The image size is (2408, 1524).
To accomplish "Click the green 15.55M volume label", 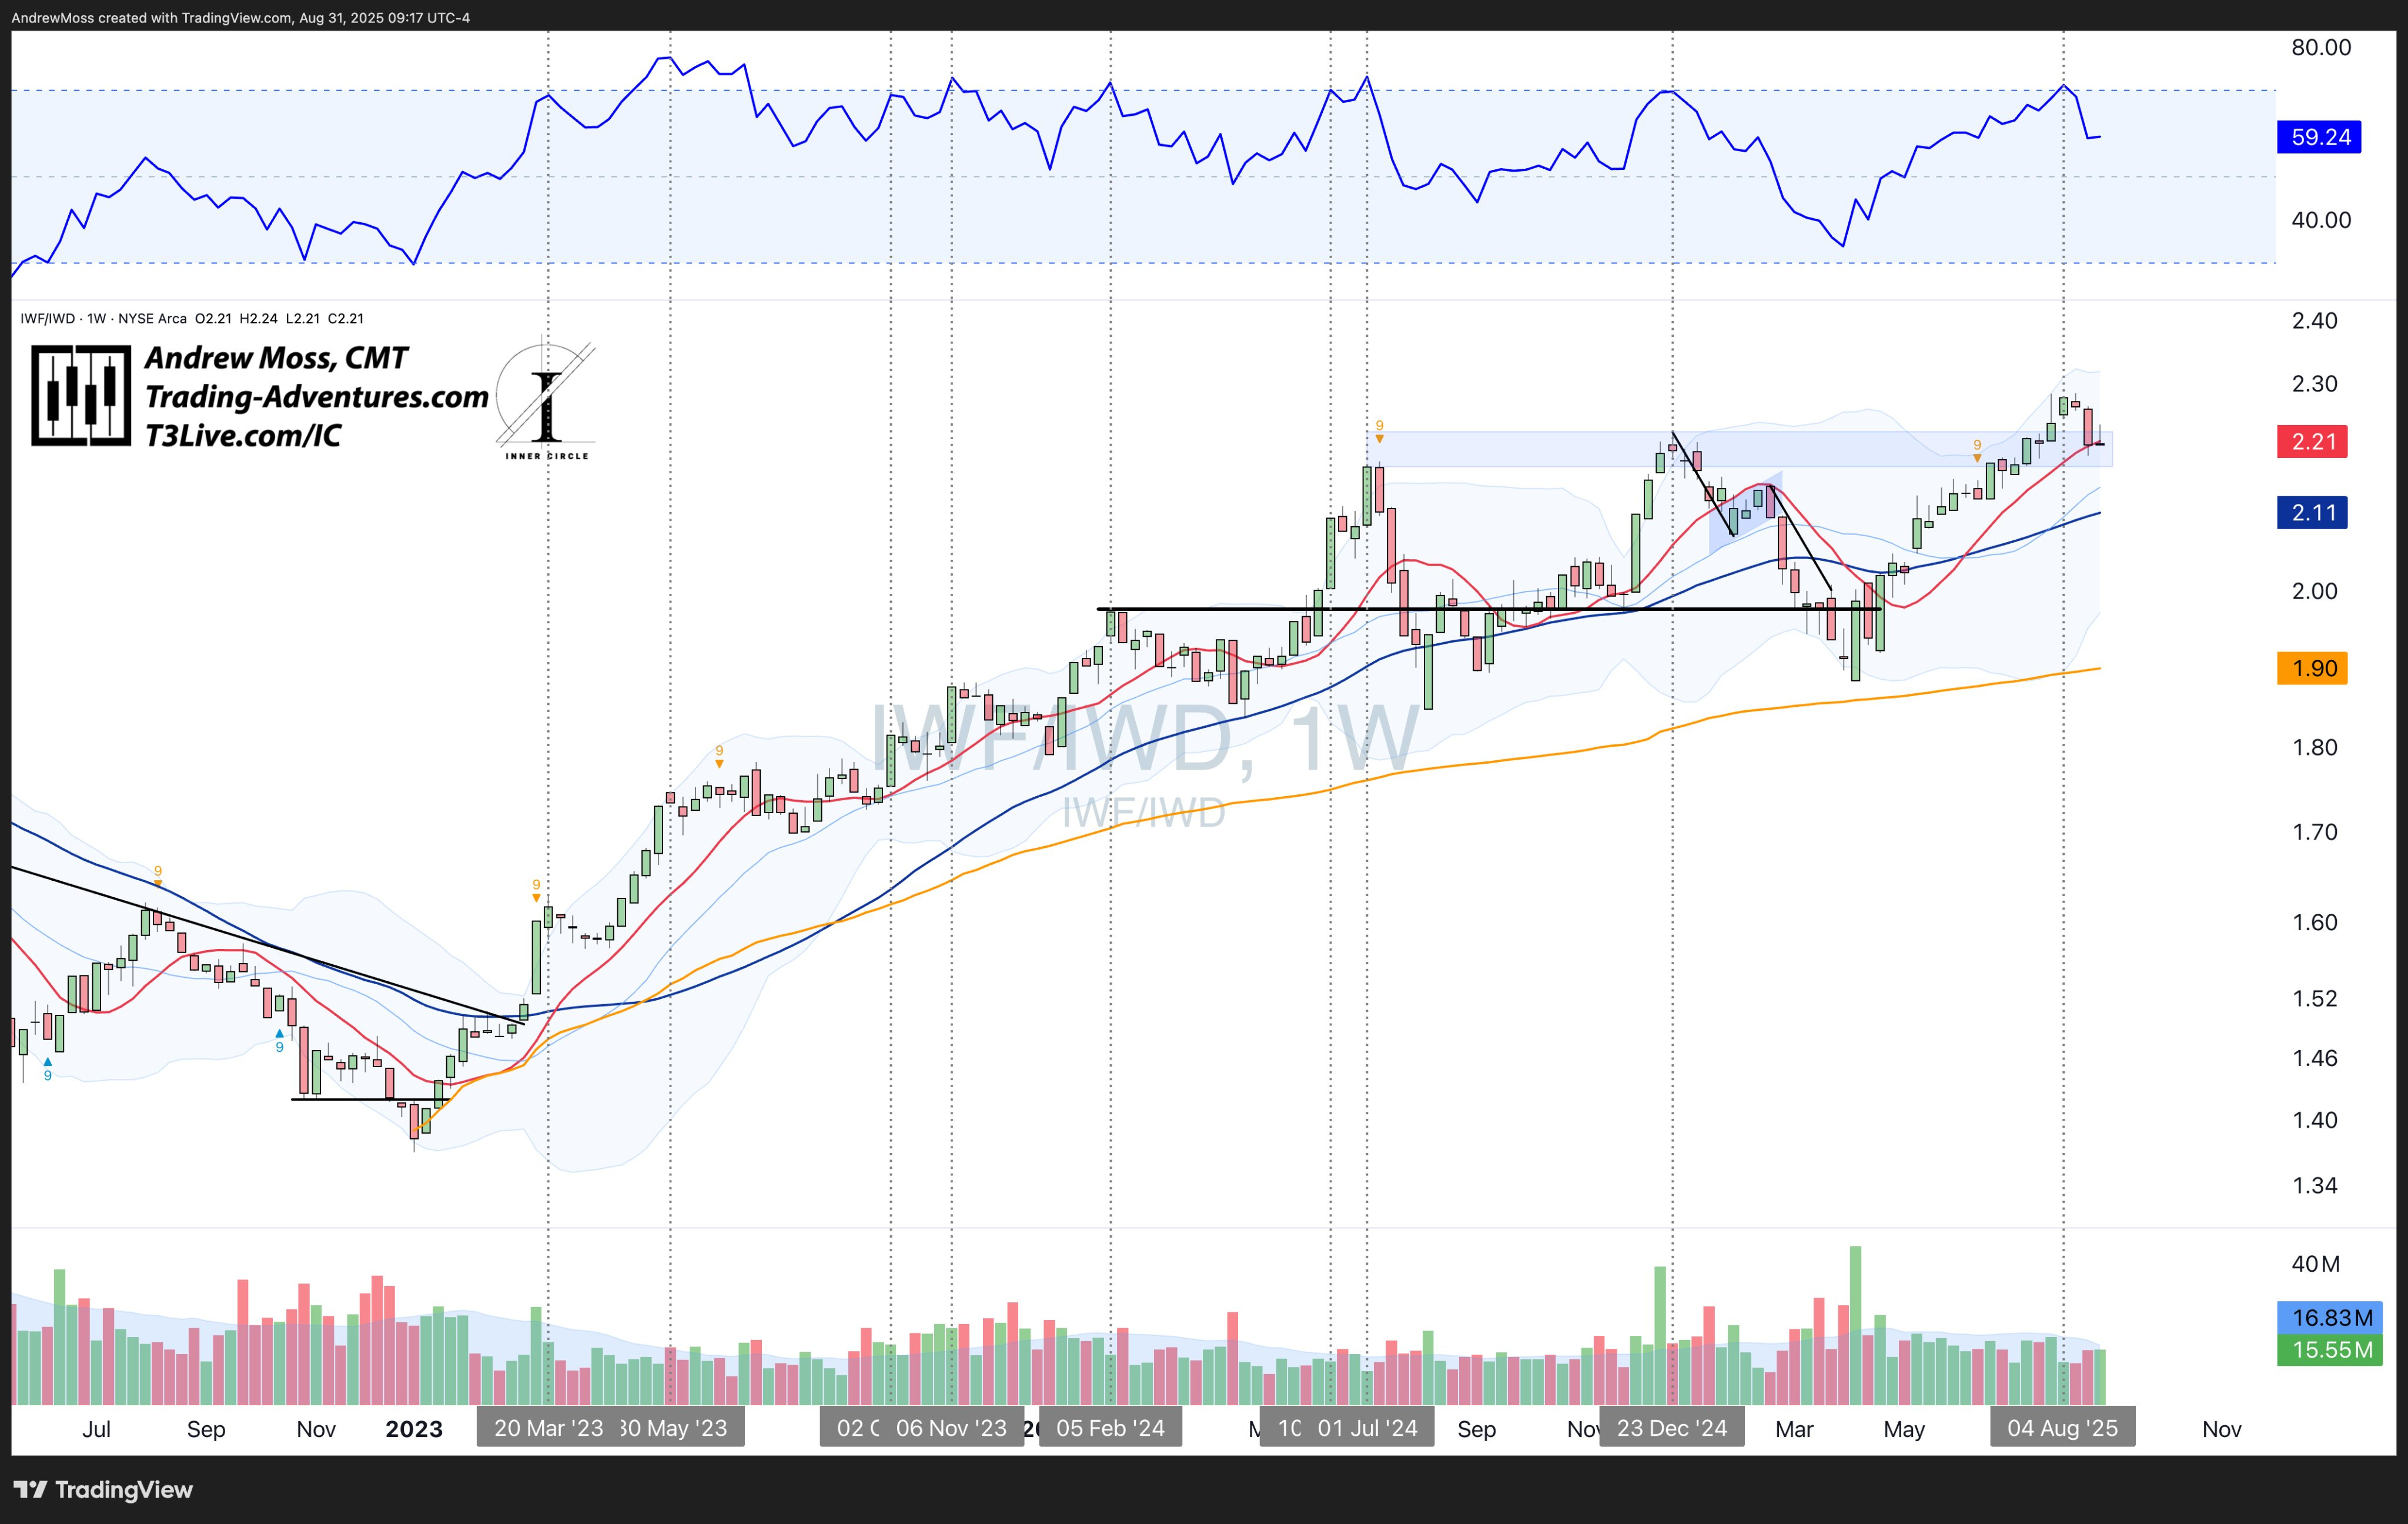I will (x=2329, y=1349).
